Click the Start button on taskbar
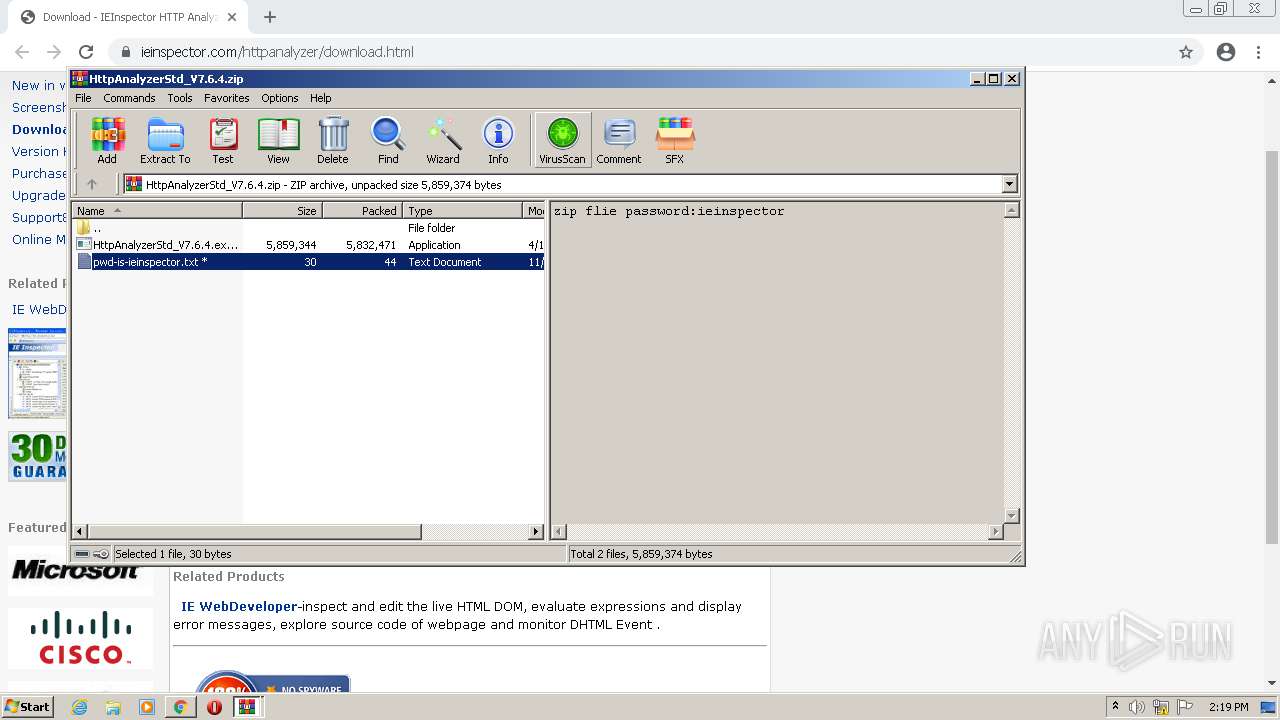 [x=28, y=706]
